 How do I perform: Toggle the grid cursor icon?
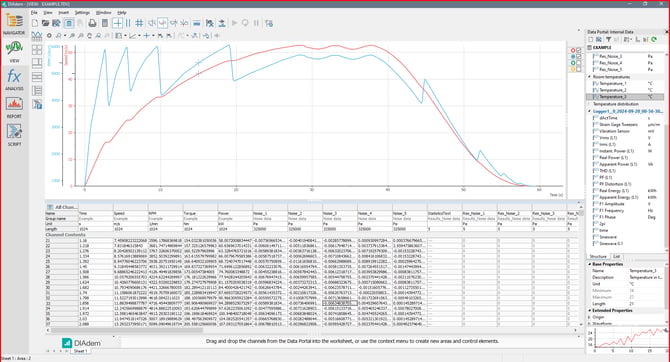pyautogui.click(x=139, y=23)
